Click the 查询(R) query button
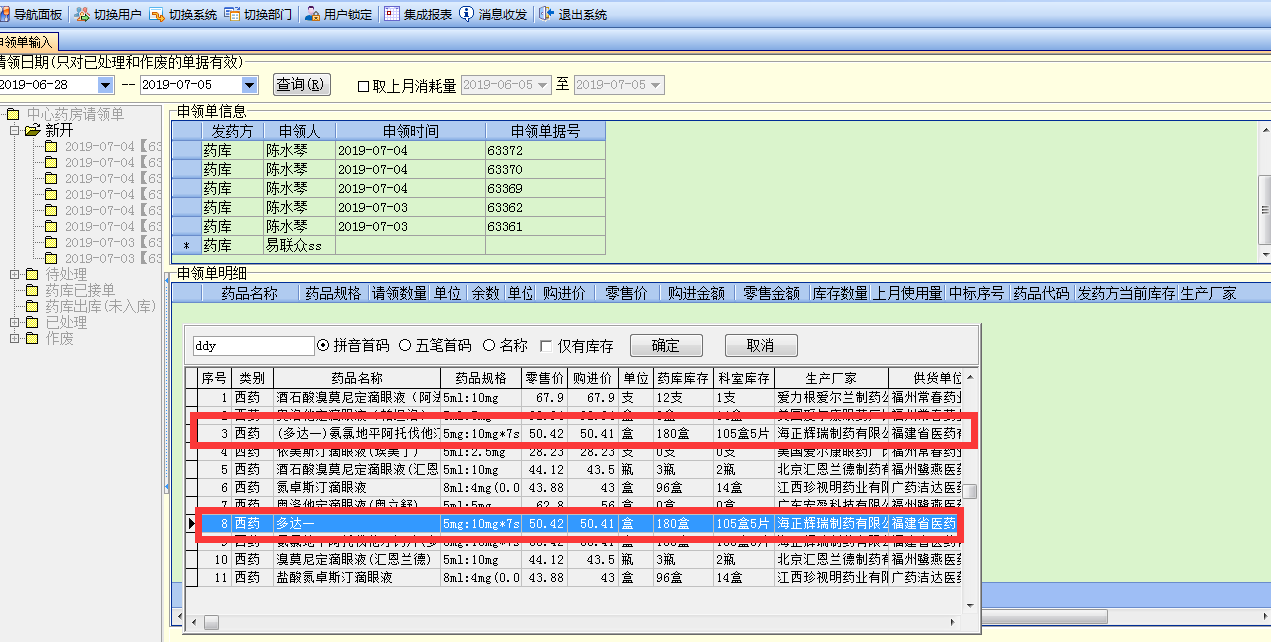 click(301, 85)
